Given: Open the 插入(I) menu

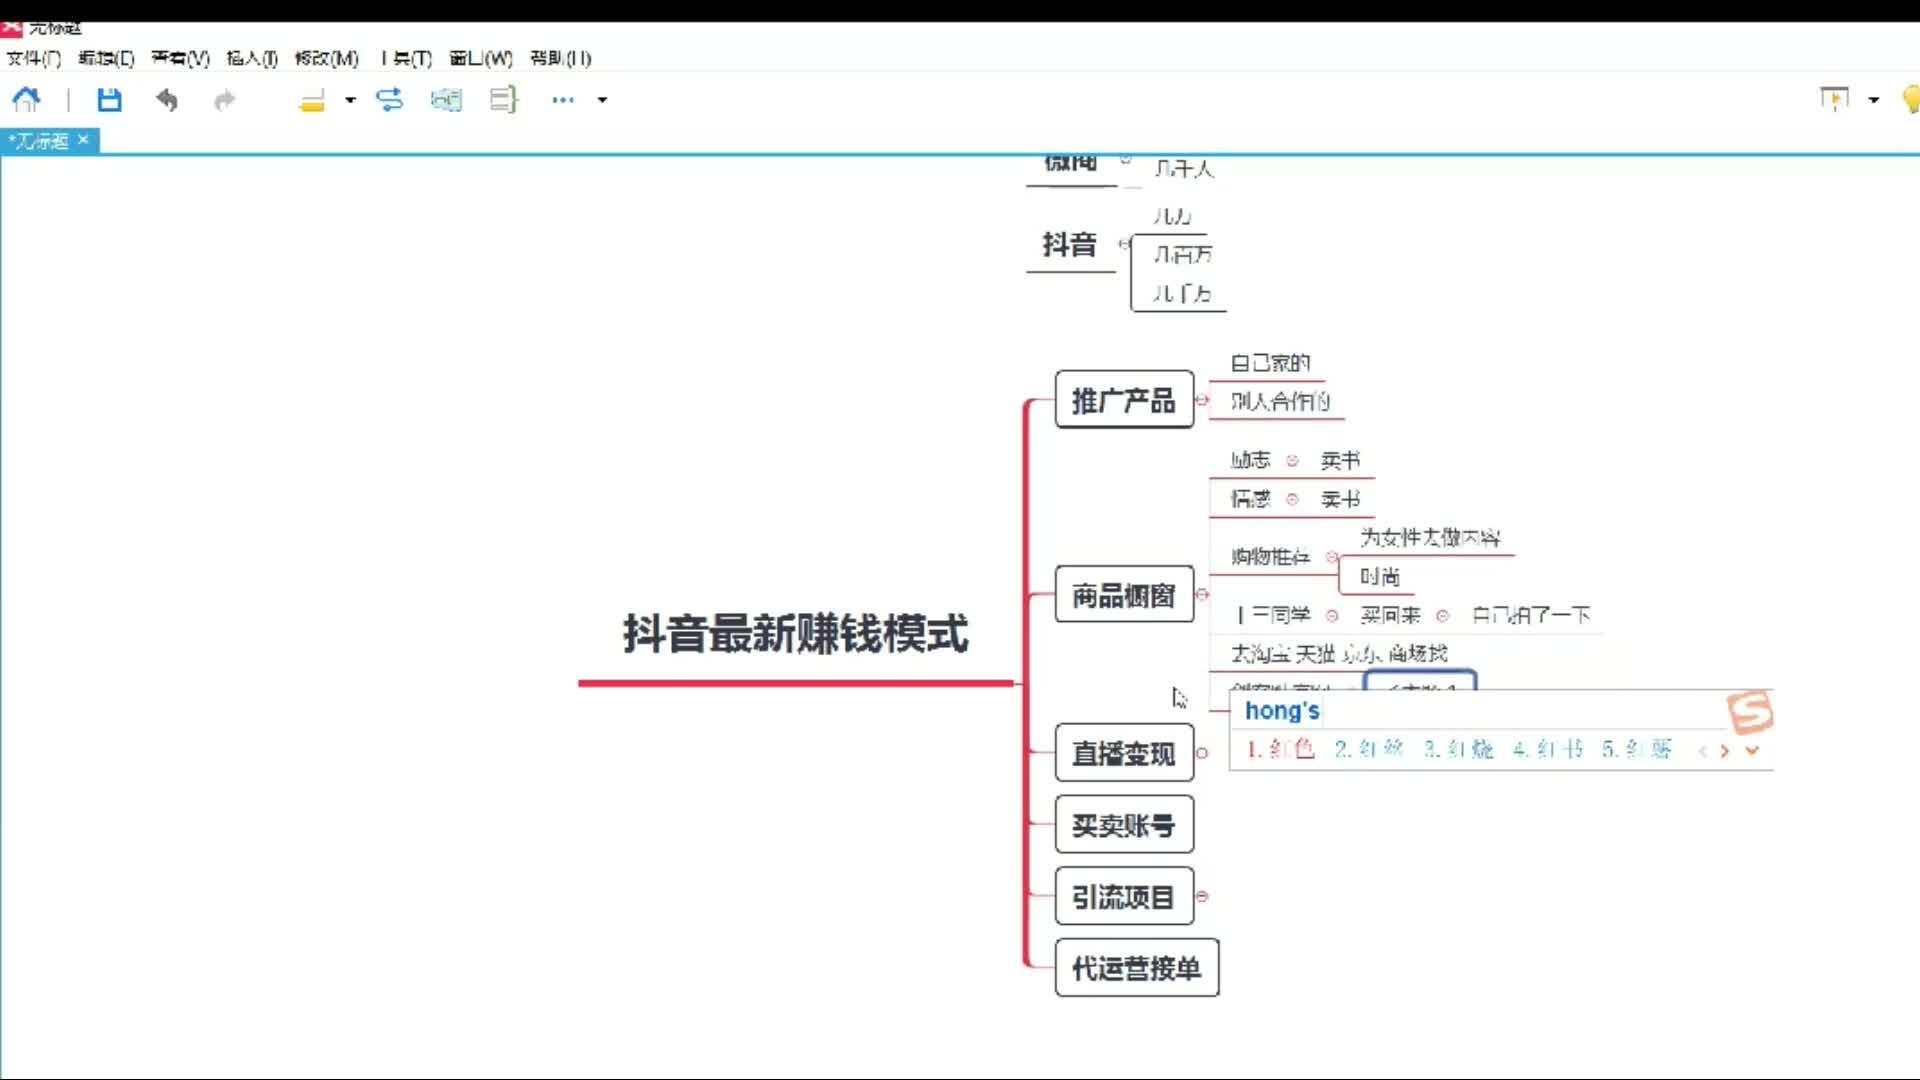Looking at the screenshot, I should 252,58.
